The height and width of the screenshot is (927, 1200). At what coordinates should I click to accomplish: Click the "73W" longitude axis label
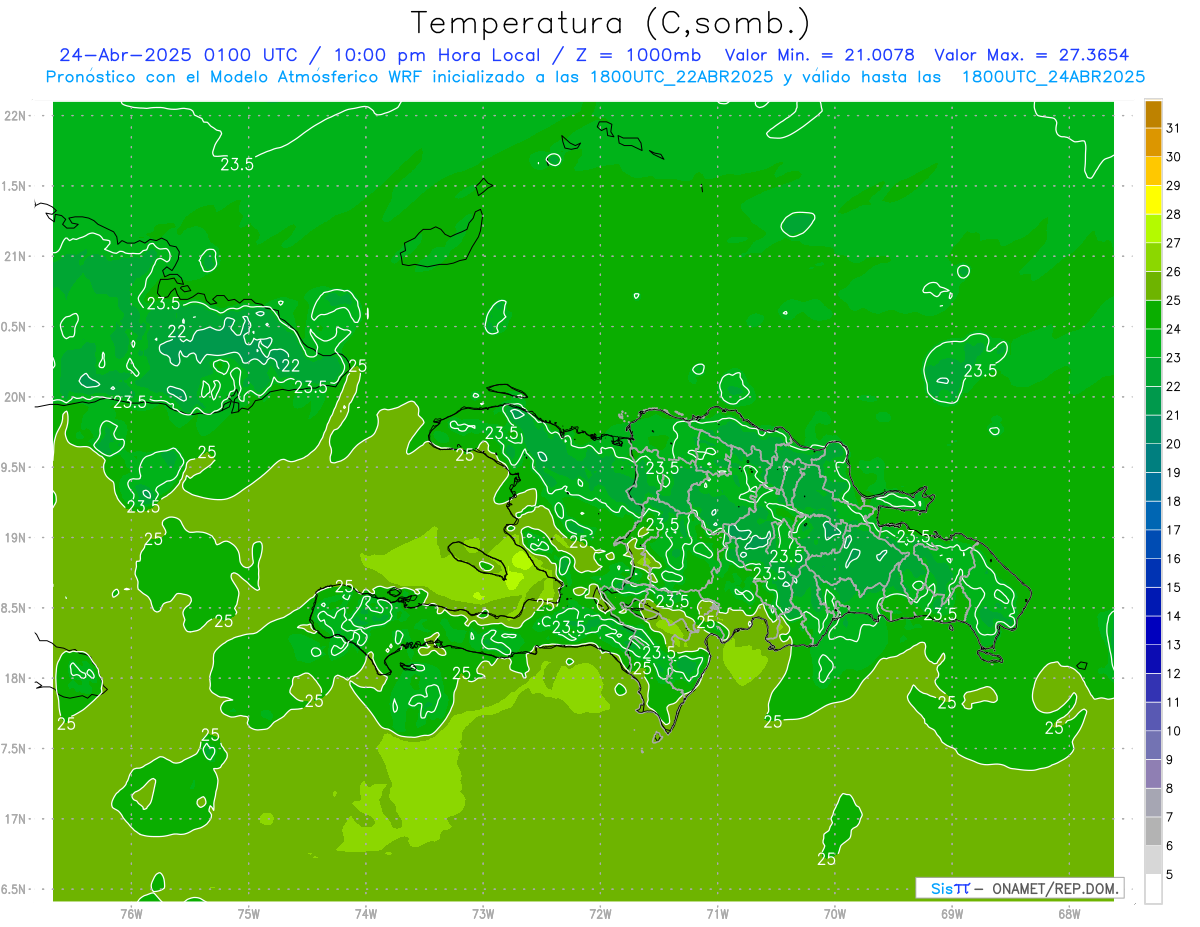coord(483,914)
